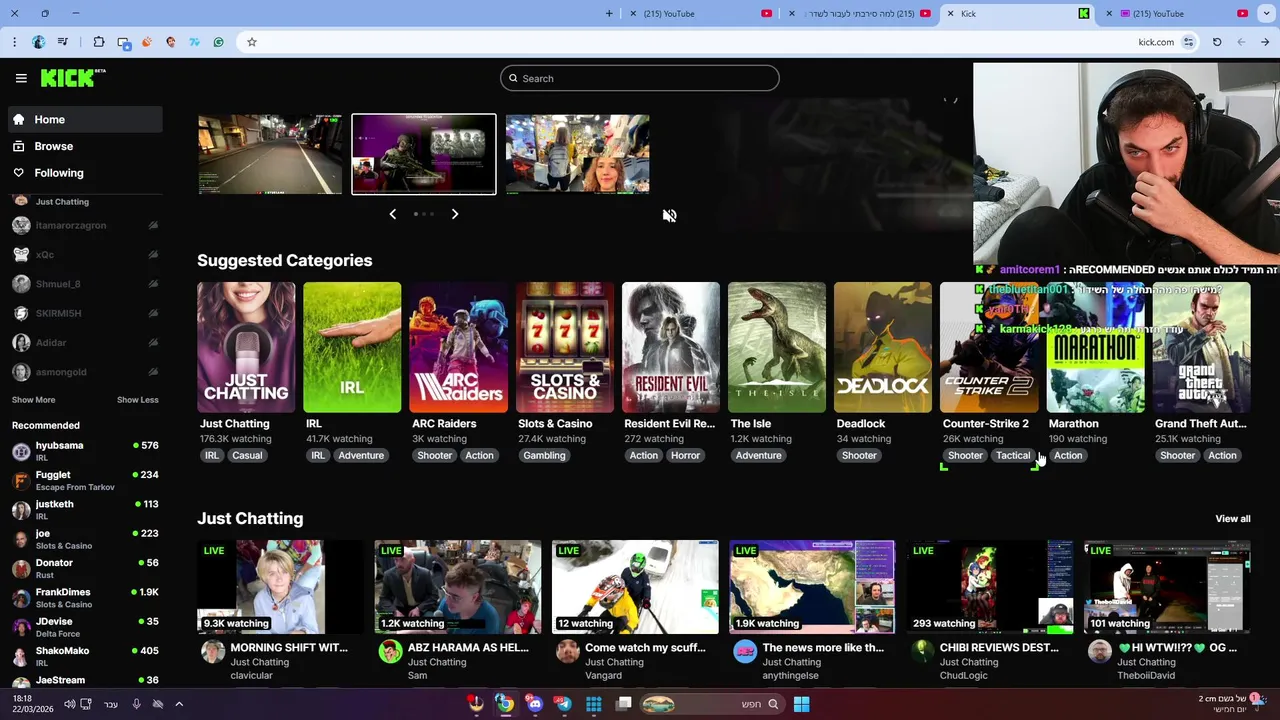Open justketh recommended channel

point(85,510)
